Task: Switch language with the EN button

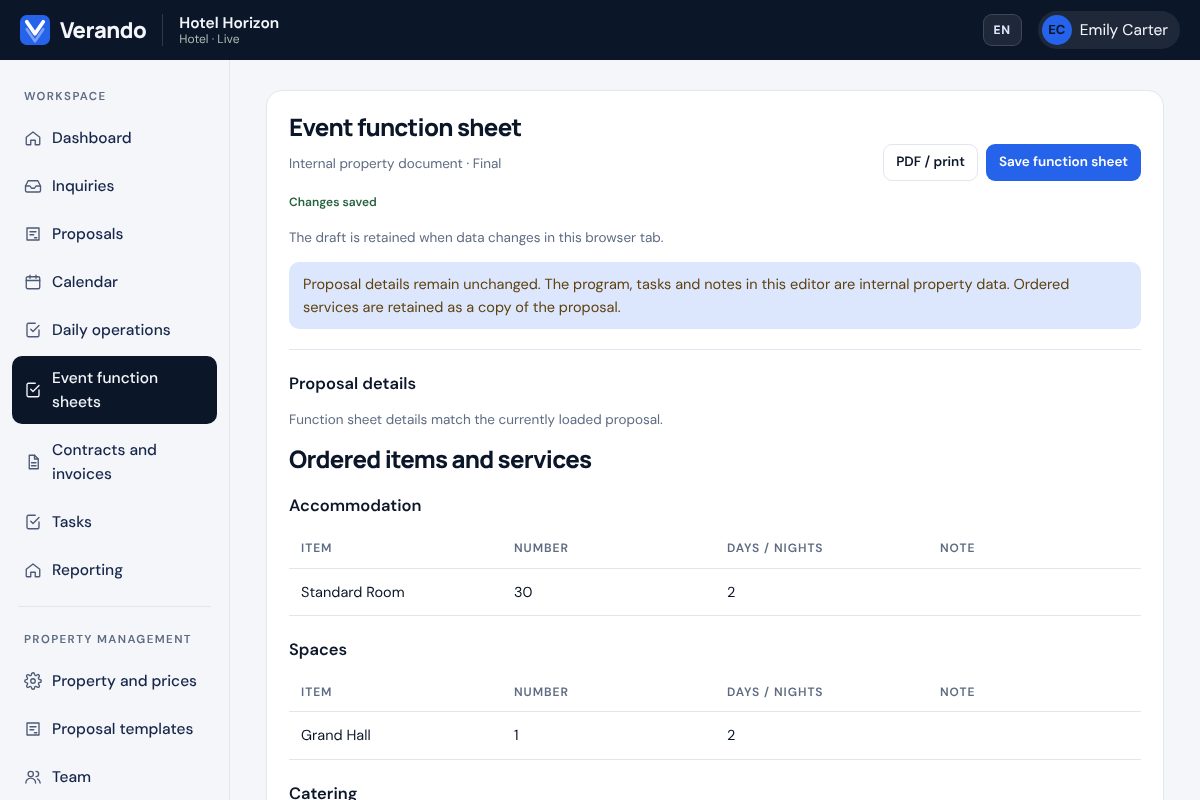Action: pos(1002,30)
